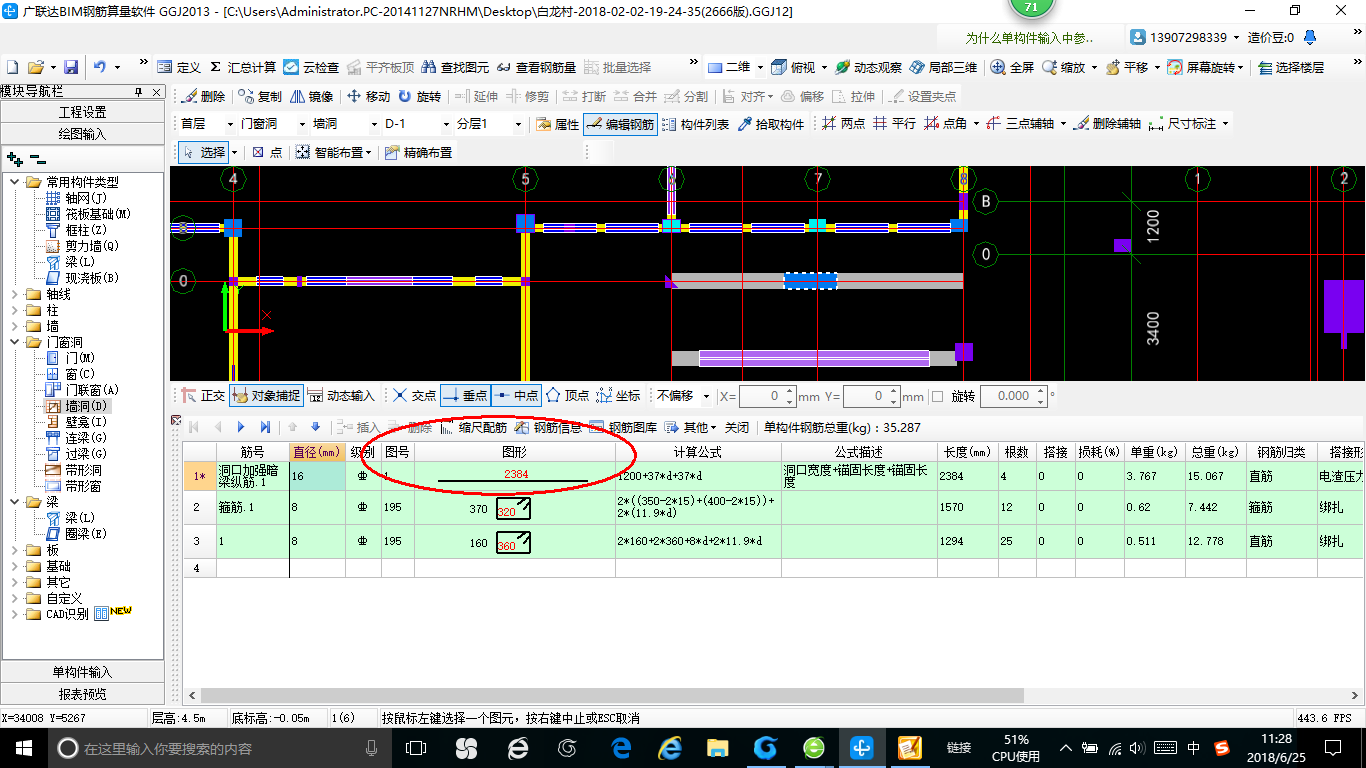The image size is (1366, 768).
Task: Expand the 轴线 tree node
Action: 16,294
